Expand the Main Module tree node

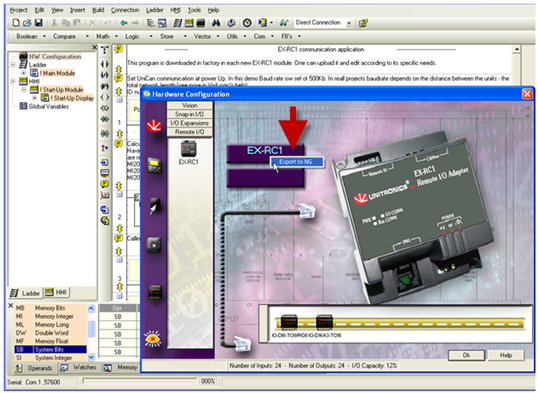click(x=24, y=73)
